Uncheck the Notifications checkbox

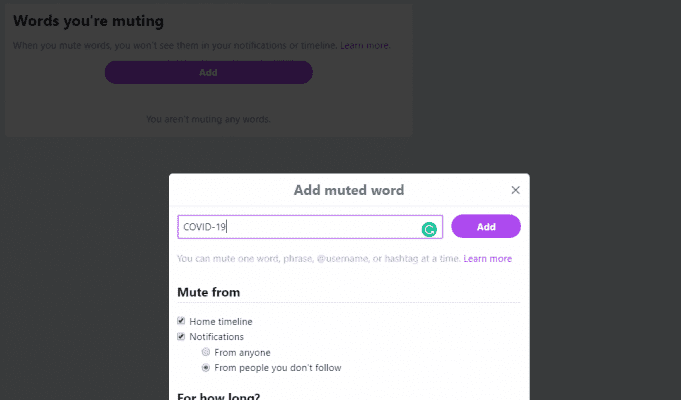(x=181, y=336)
